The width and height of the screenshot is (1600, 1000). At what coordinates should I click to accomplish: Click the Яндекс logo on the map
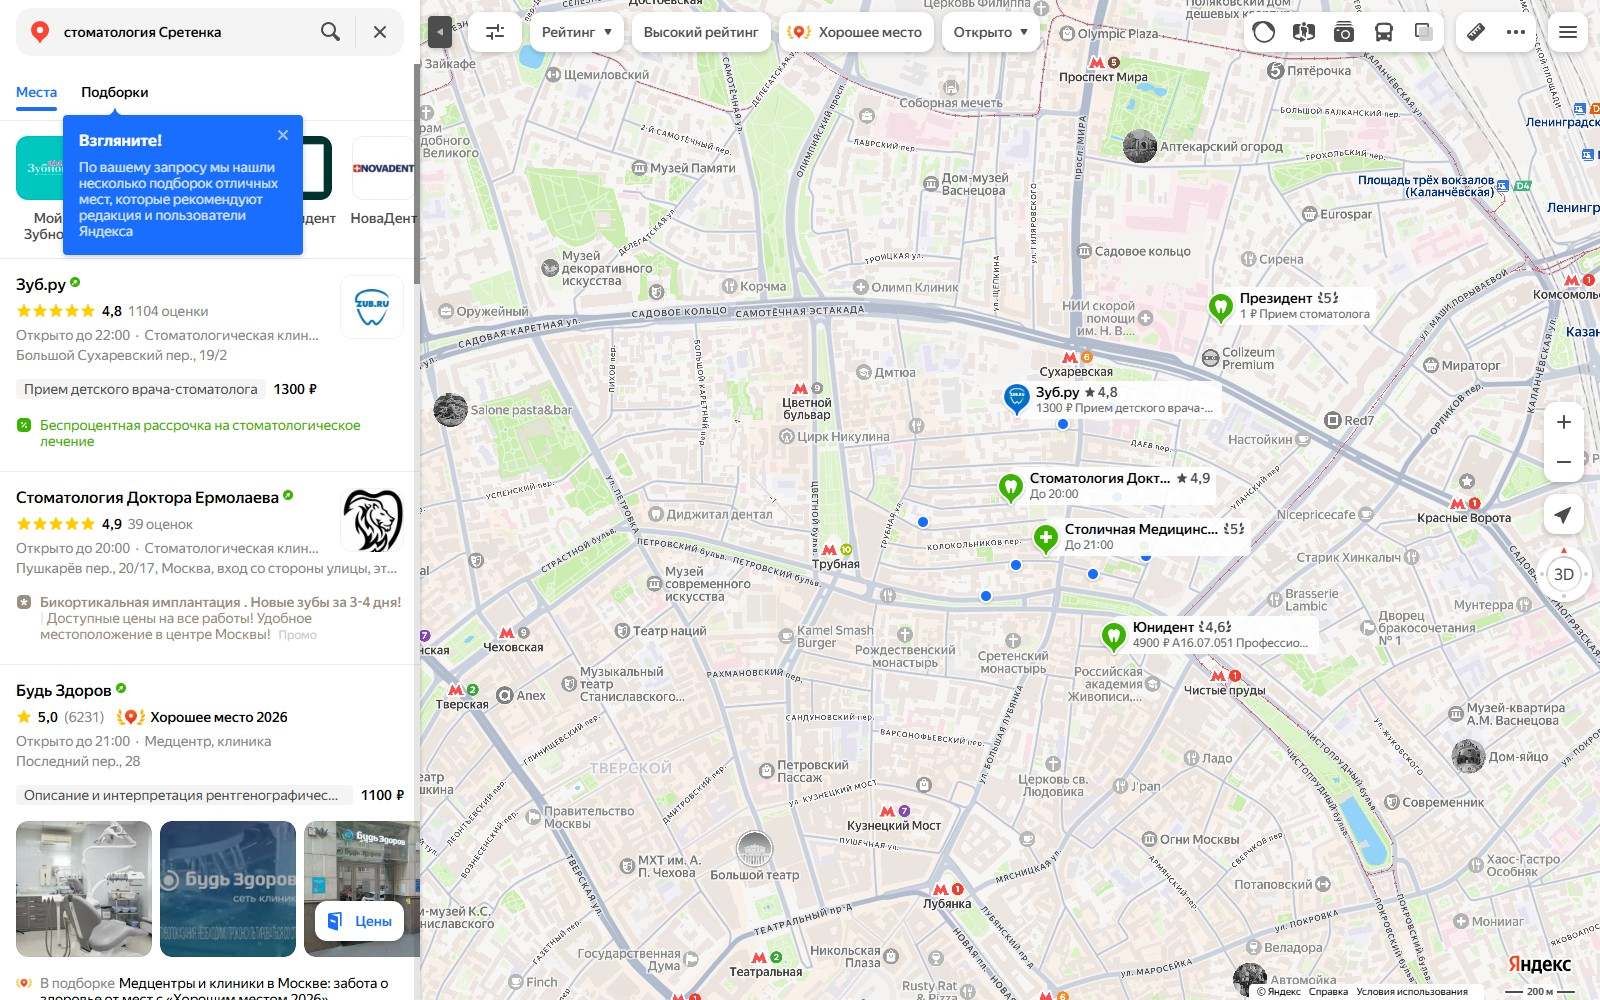pyautogui.click(x=1539, y=964)
